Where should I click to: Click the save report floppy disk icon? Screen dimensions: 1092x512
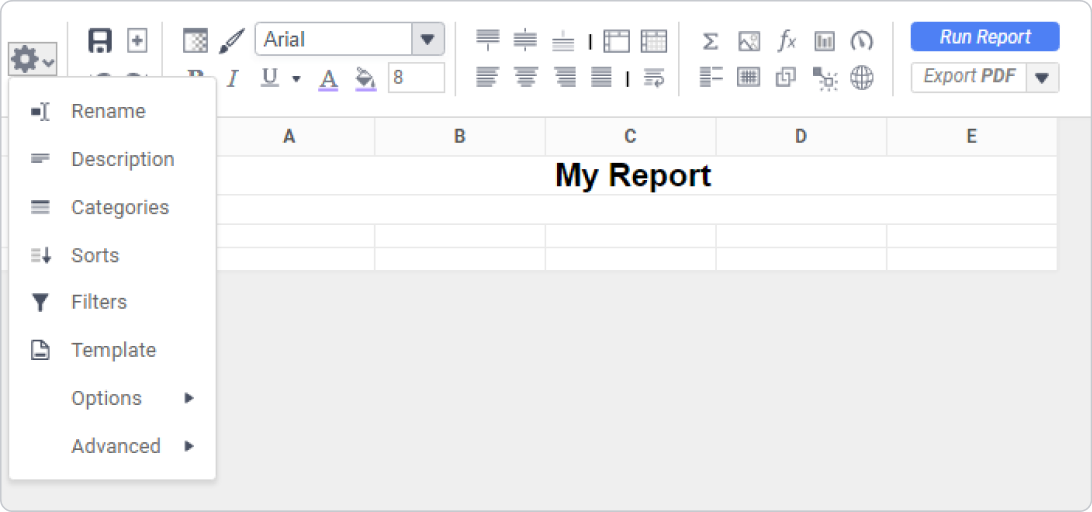click(100, 41)
